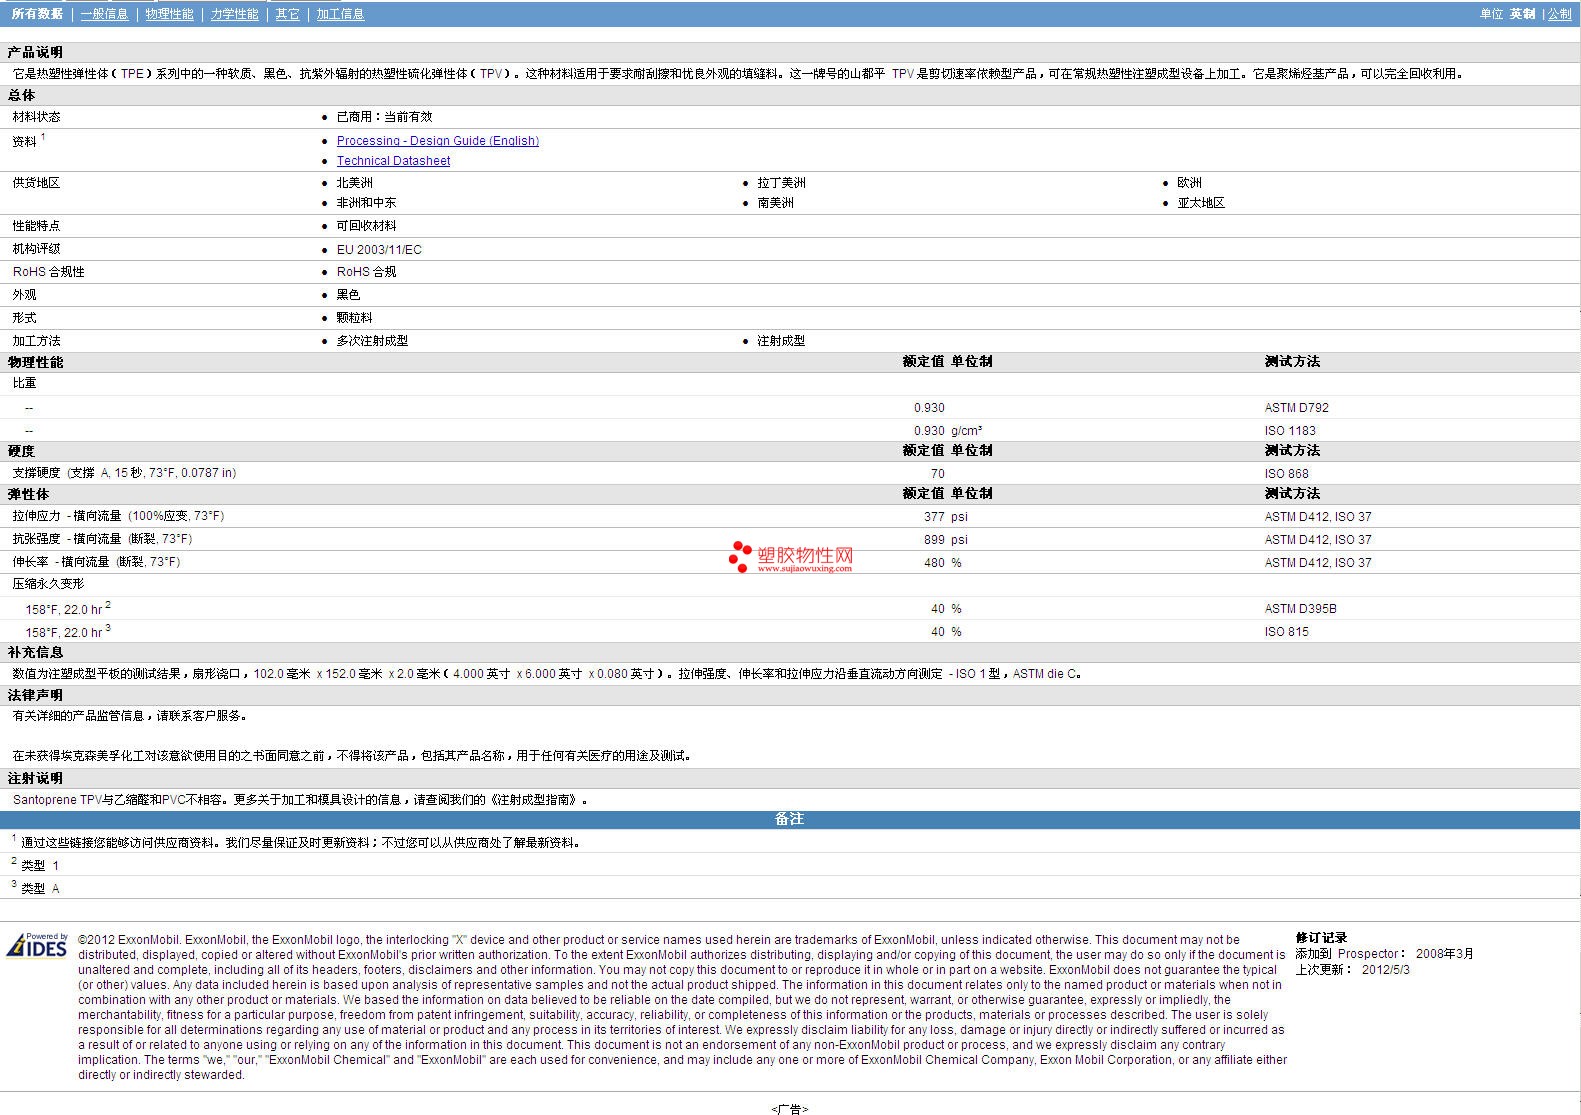Select the 已商用：当前有效 value
This screenshot has height=1115, width=1581.
(384, 117)
